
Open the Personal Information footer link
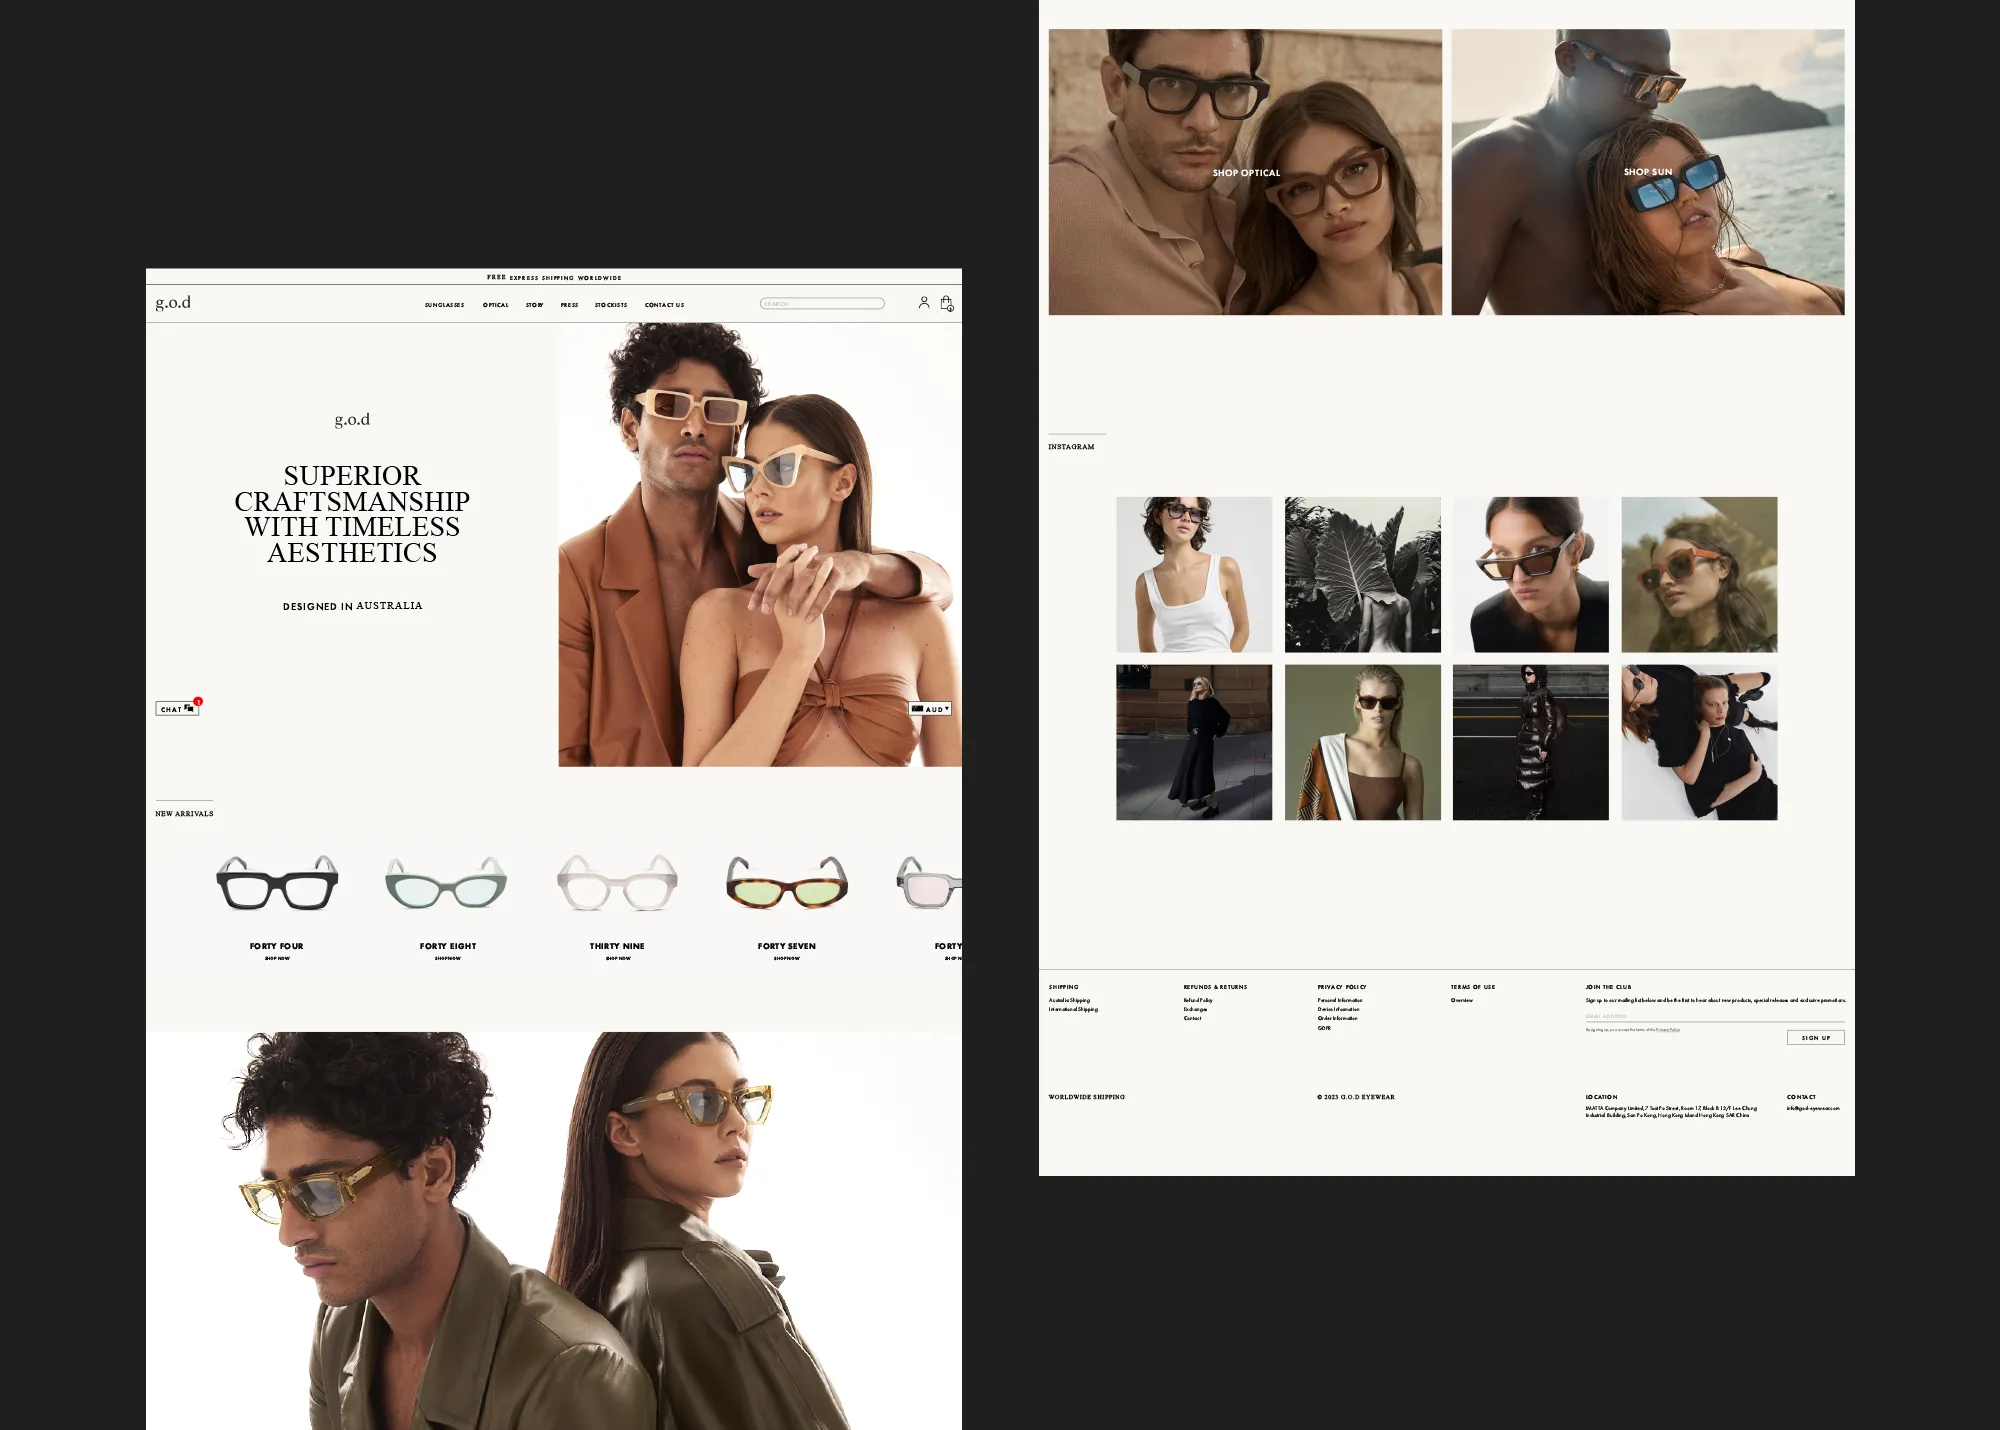[x=1340, y=1000]
